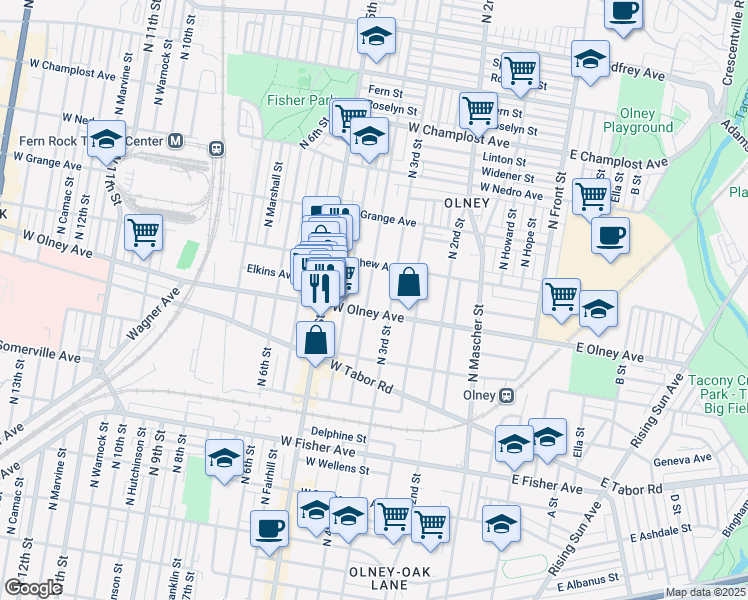Viewport: 748px width, 600px height.
Task: Open the Olney station transit icon
Action: 507,395
